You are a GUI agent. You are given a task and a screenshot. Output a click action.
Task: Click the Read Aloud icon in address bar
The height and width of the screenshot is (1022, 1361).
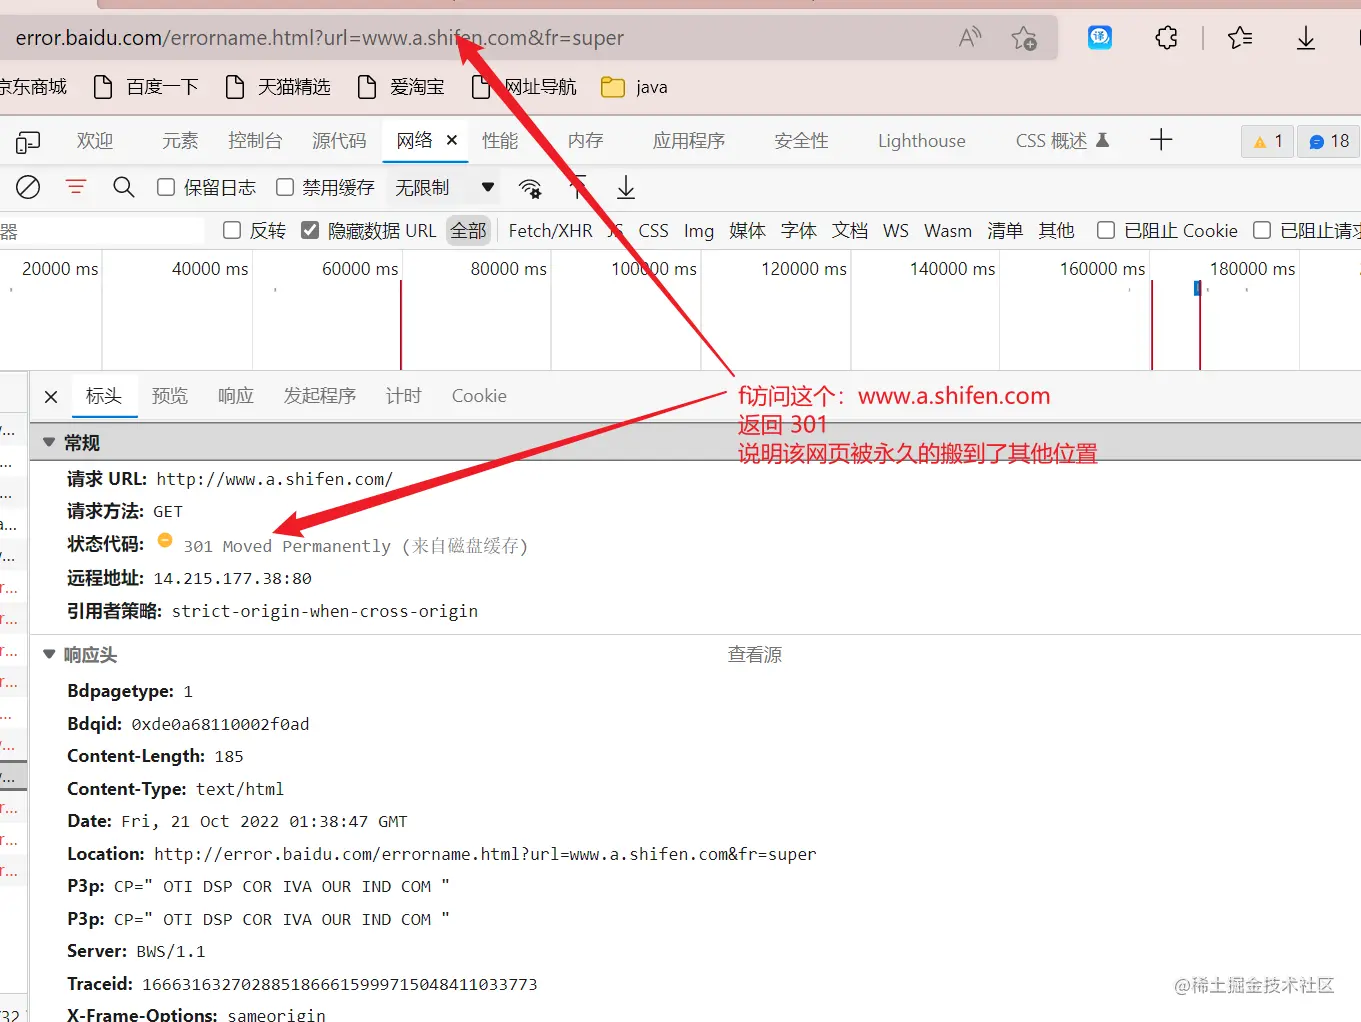tap(970, 38)
